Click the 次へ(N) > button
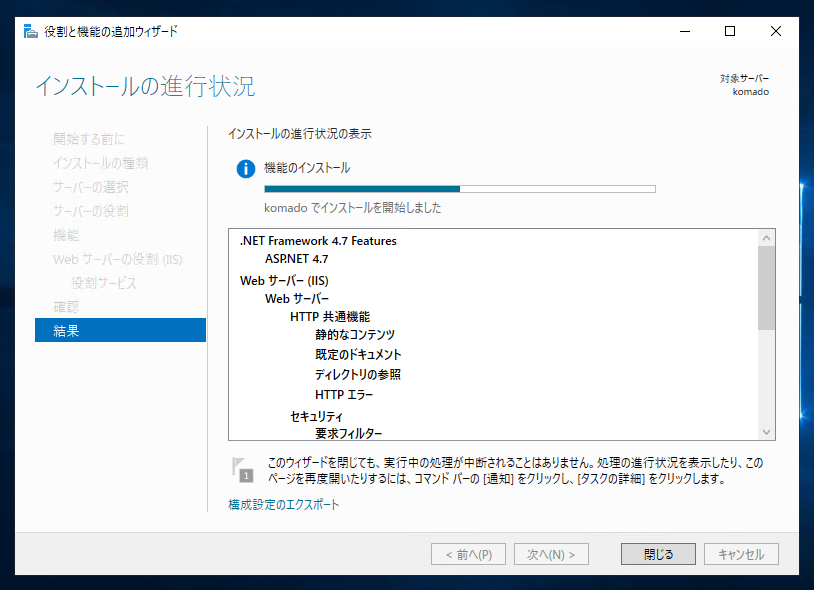Screen dimensions: 814x590 point(551,554)
